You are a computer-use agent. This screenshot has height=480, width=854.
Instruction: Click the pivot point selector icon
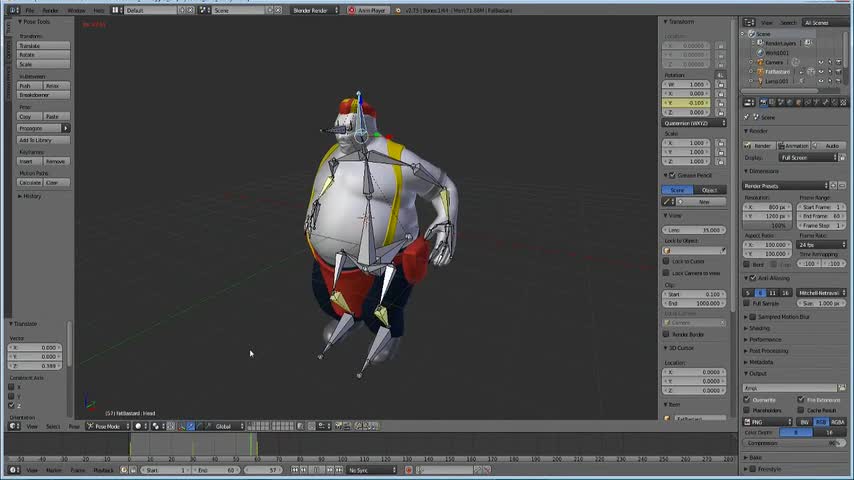(156, 426)
